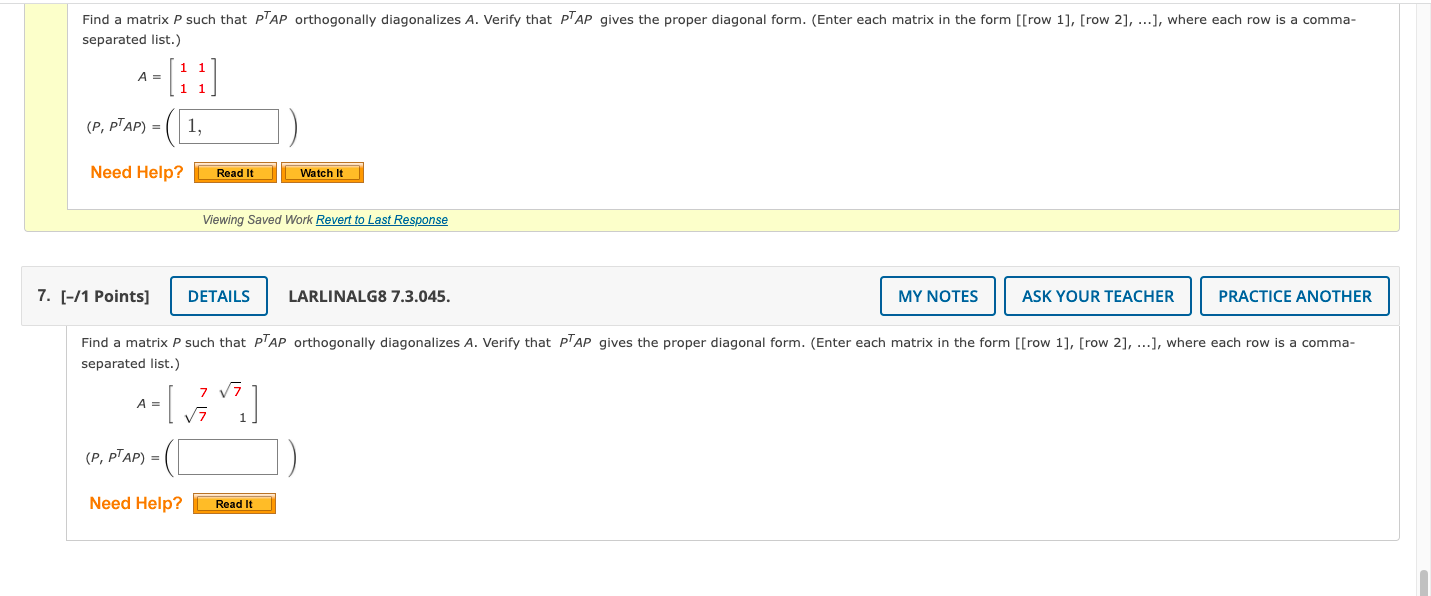Viewport: 1431px width, 596px height.
Task: Click the top Read It button
Action: (234, 172)
